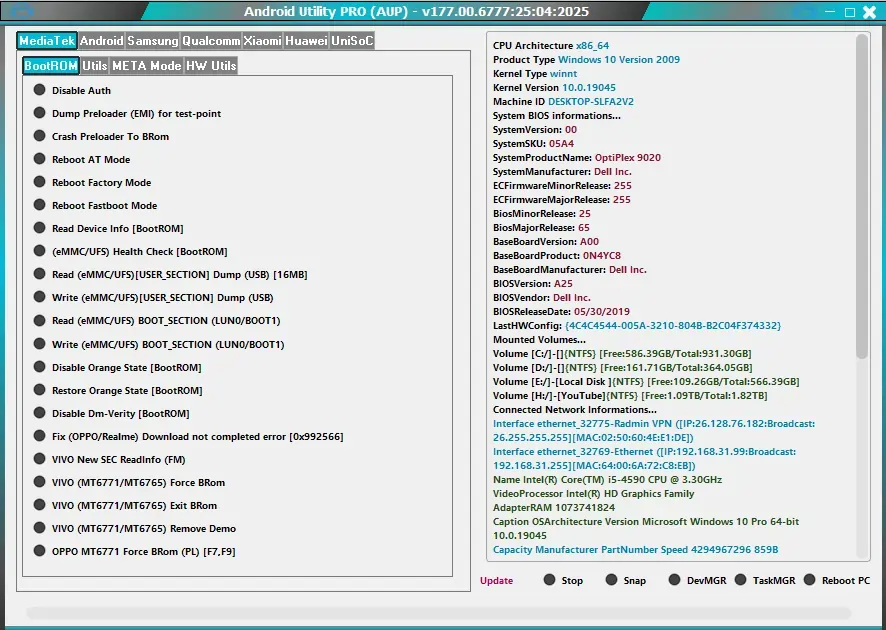Choose Crash Preloader To BRom
Viewport: 886px width, 630px height.
(101, 137)
